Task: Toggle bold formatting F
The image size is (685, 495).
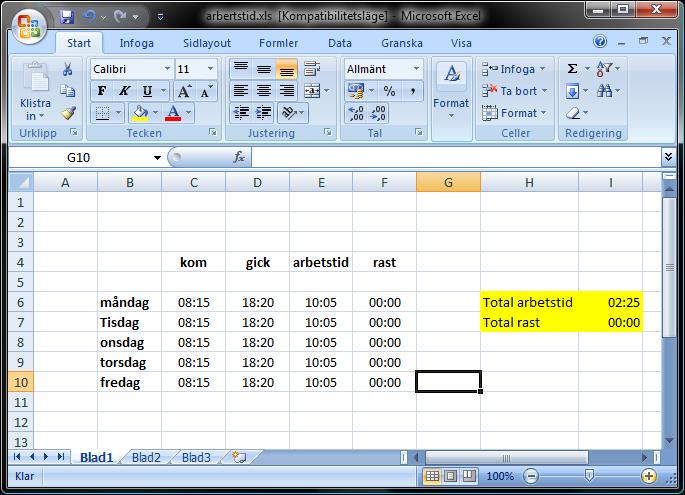Action: [102, 91]
